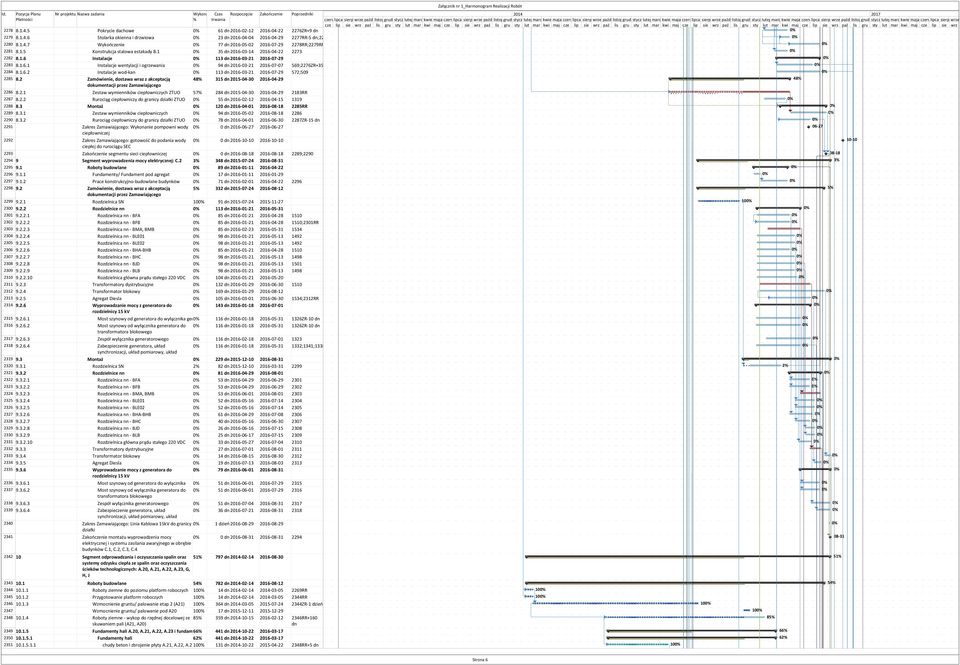Select Zakres Zamawiającego: Wykonanie pompowni wody task

[134, 130]
